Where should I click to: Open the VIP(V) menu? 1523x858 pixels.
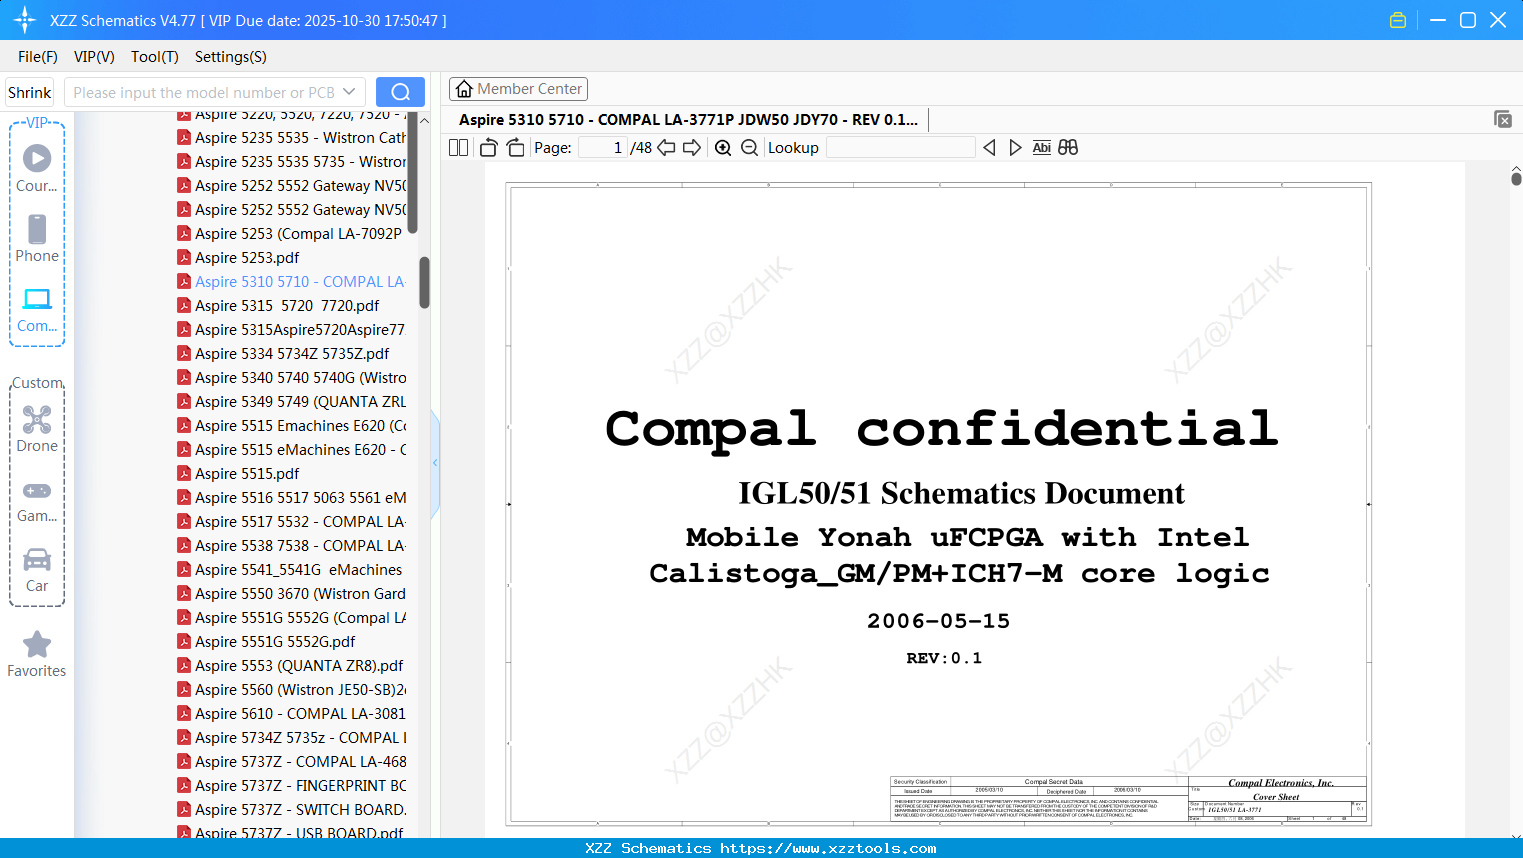pos(94,57)
